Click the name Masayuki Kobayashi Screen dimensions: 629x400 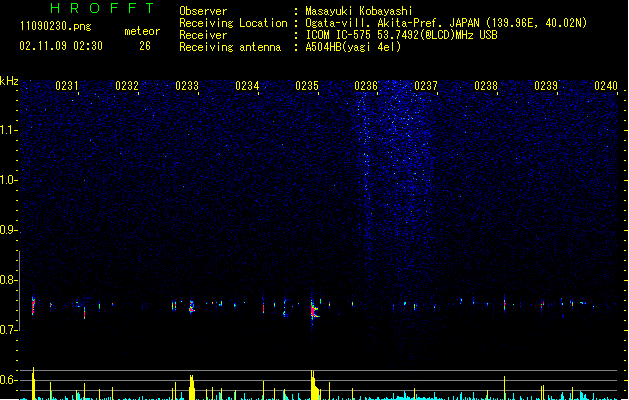click(359, 11)
